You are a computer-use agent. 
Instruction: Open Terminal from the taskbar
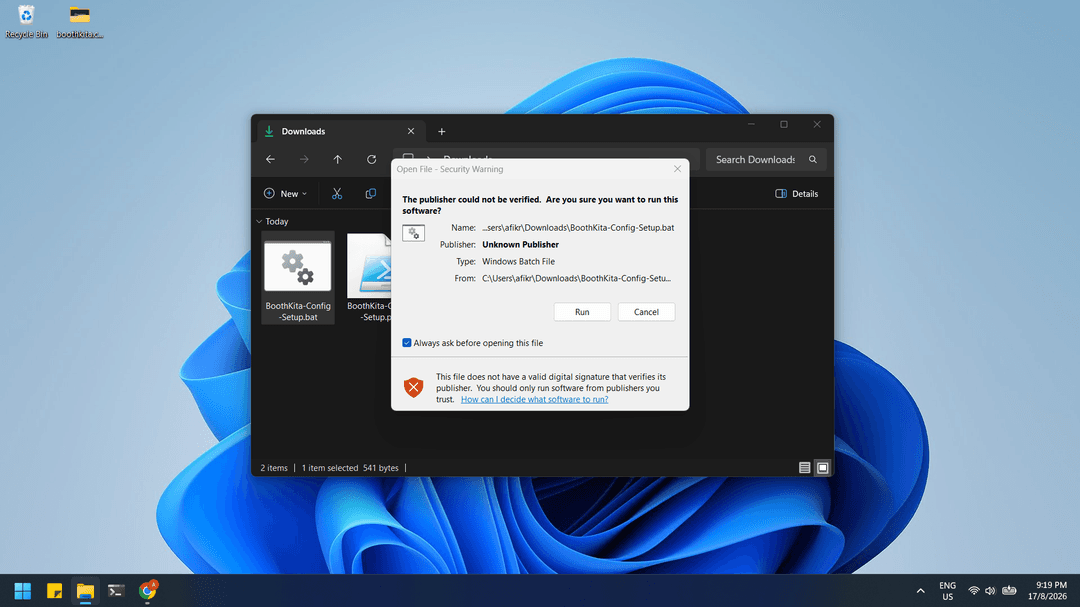coord(116,590)
